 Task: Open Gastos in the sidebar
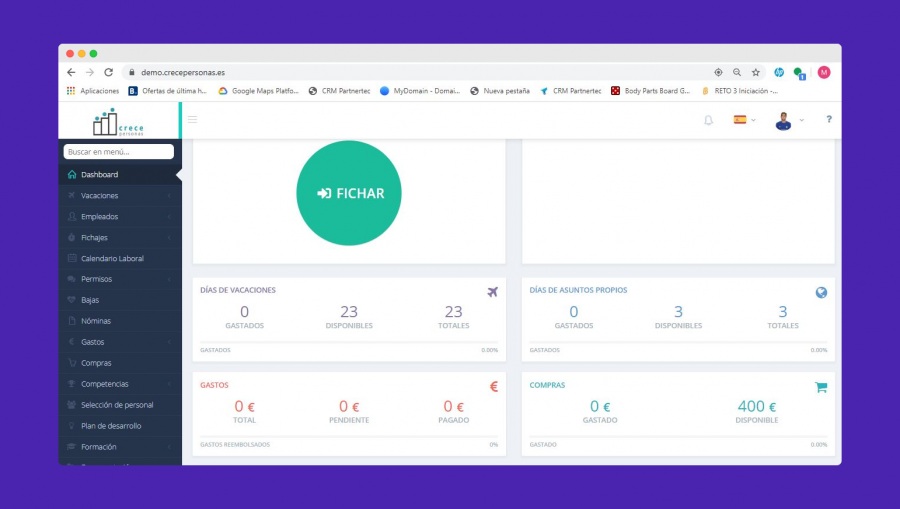pyautogui.click(x=120, y=342)
